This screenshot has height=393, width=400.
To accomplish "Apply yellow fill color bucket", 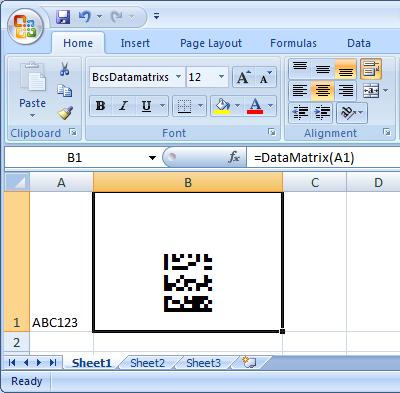I will pos(222,106).
